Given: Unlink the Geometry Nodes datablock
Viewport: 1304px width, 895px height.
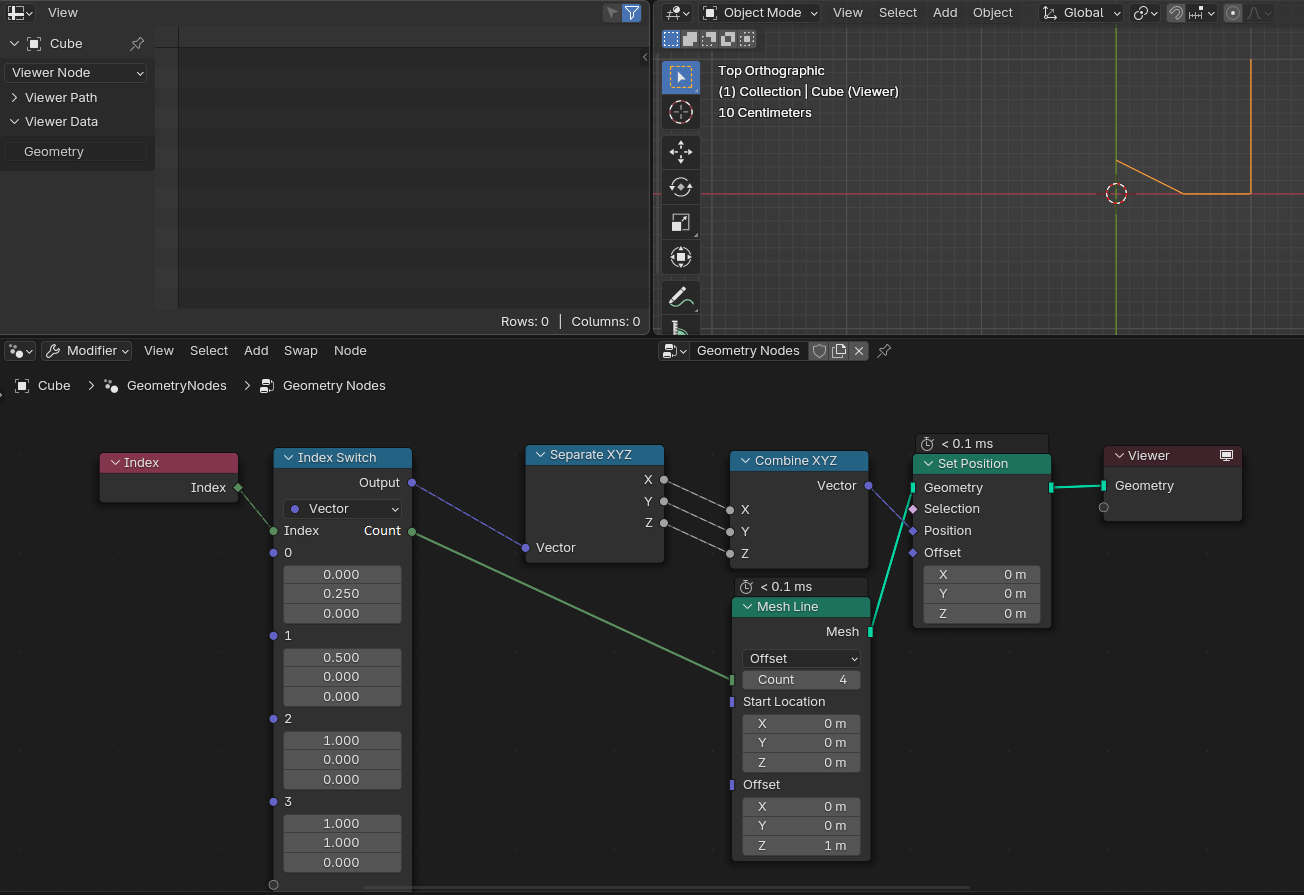Looking at the screenshot, I should coord(858,351).
